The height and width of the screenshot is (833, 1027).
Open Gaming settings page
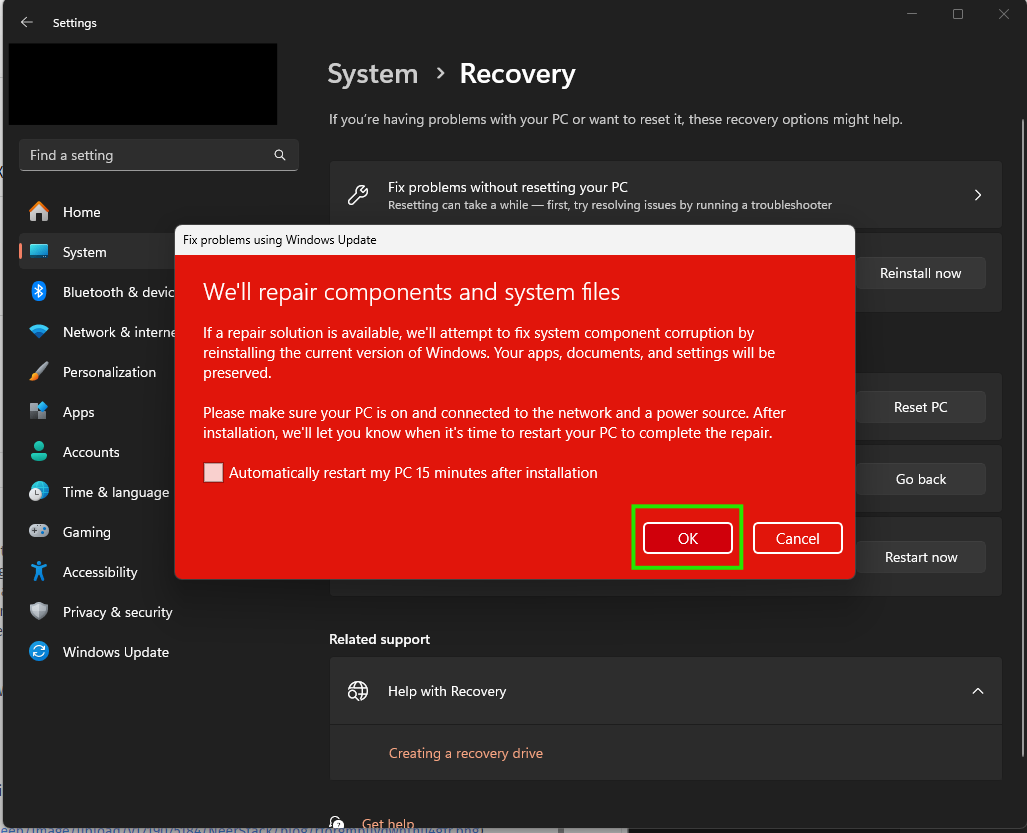pos(98,531)
